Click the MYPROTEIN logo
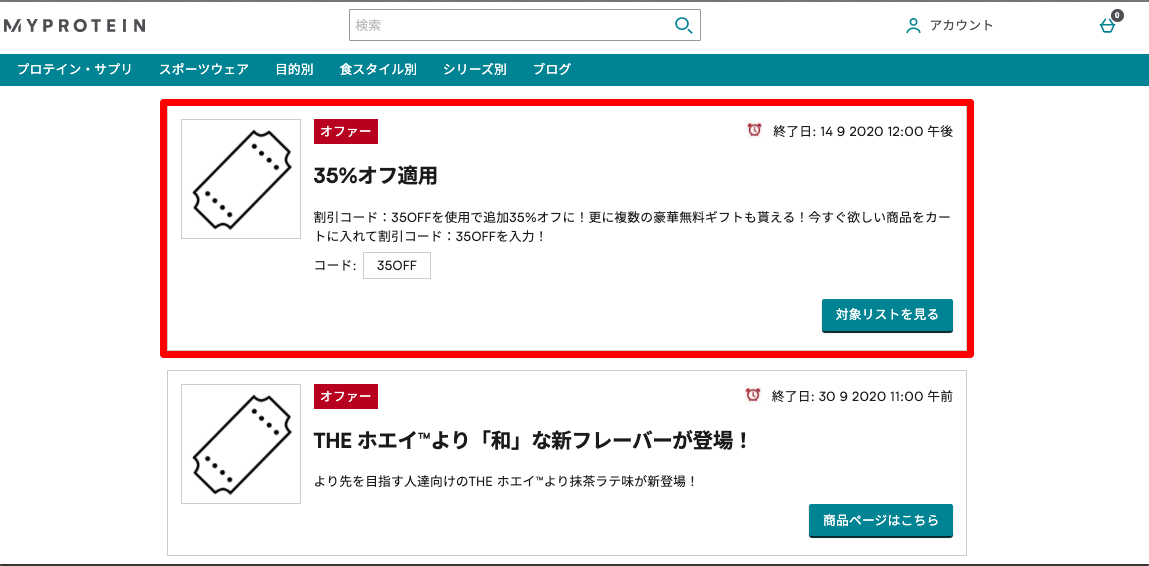1149x566 pixels. point(75,26)
